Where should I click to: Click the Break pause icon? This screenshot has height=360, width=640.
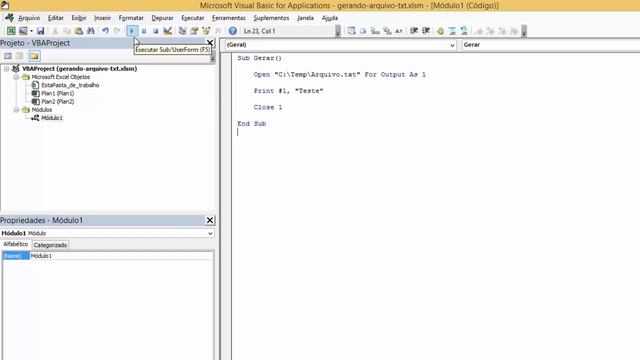[144, 31]
